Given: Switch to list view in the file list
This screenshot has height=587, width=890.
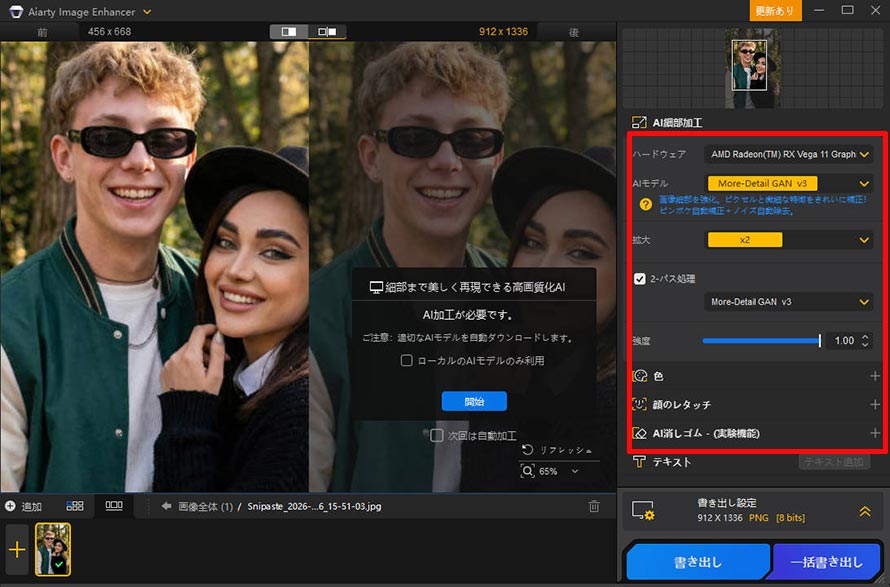Looking at the screenshot, I should click(113, 506).
